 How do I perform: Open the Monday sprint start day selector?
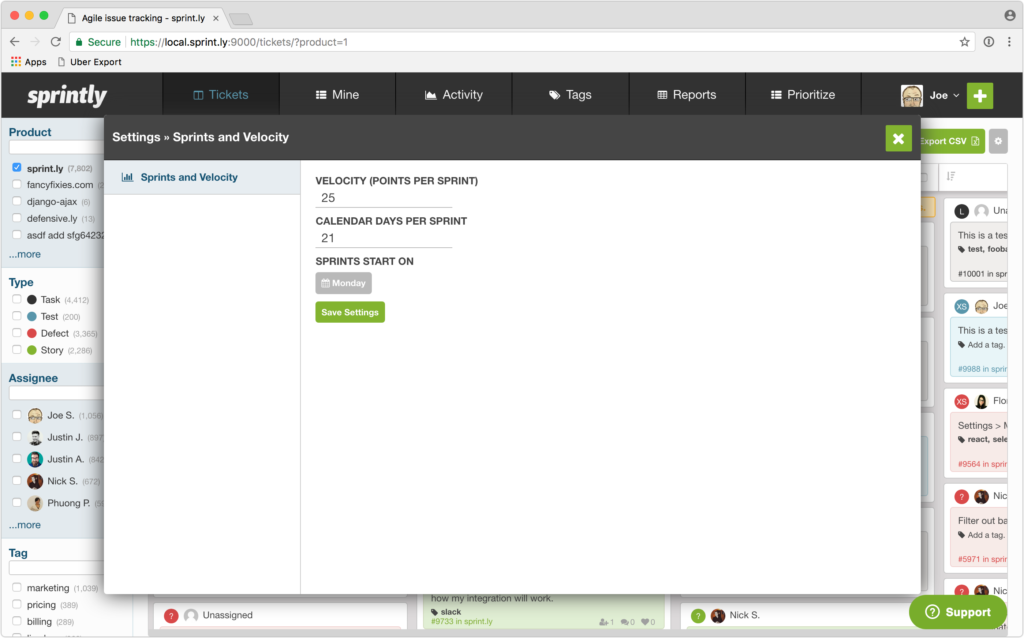click(x=343, y=283)
